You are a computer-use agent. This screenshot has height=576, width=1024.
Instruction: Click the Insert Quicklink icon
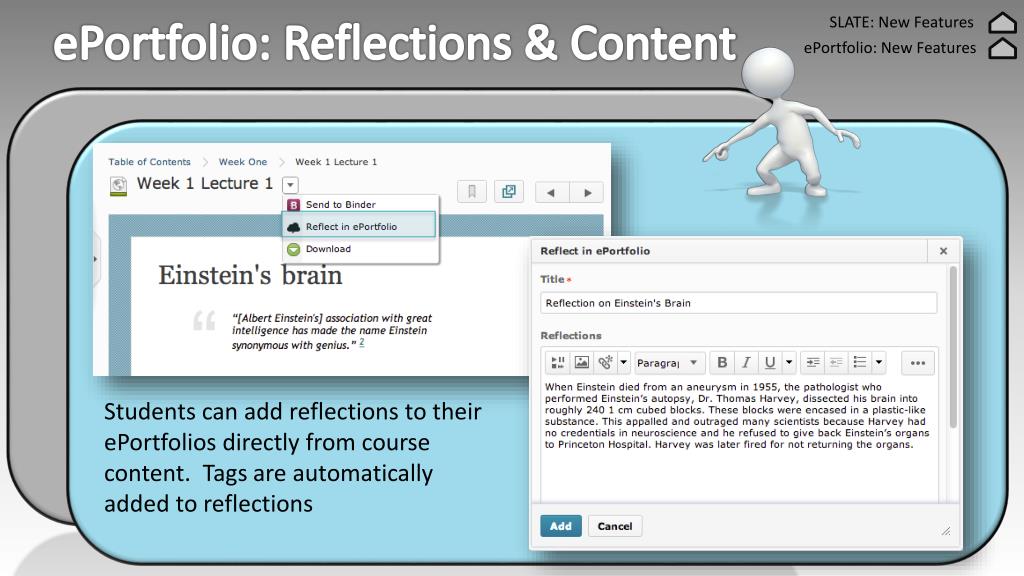tap(605, 362)
